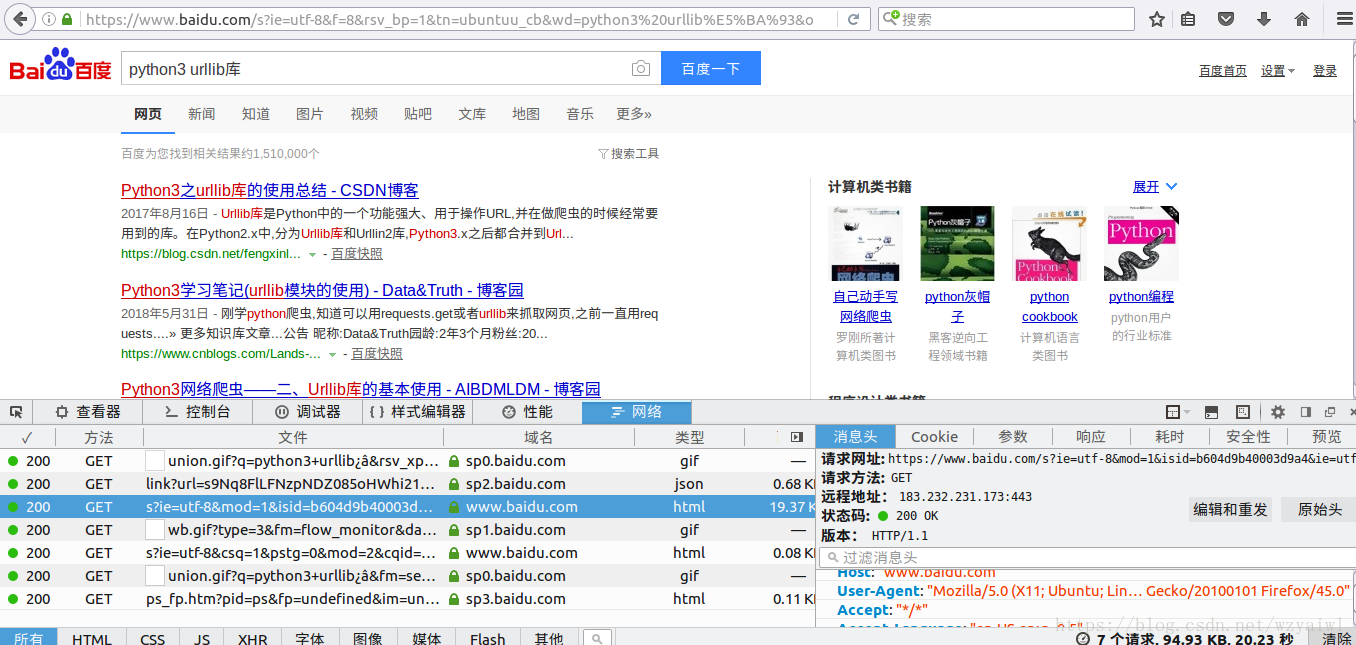Screen dimensions: 1356x645
Task: Open Cookie tab in request details
Action: pos(935,437)
